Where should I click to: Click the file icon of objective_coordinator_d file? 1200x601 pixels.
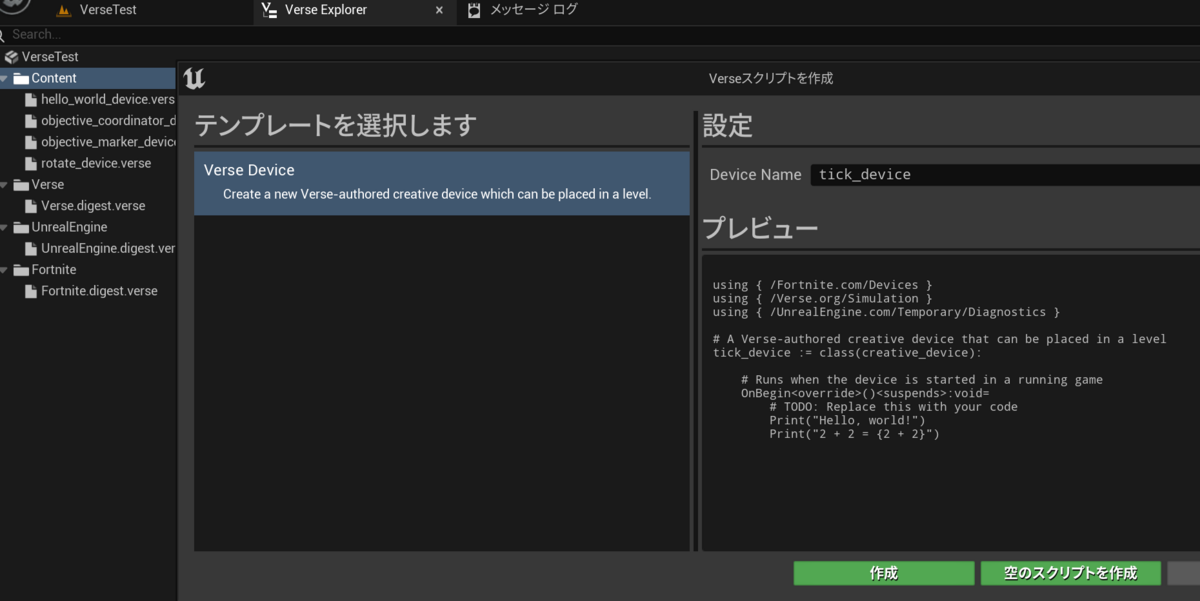(x=32, y=121)
